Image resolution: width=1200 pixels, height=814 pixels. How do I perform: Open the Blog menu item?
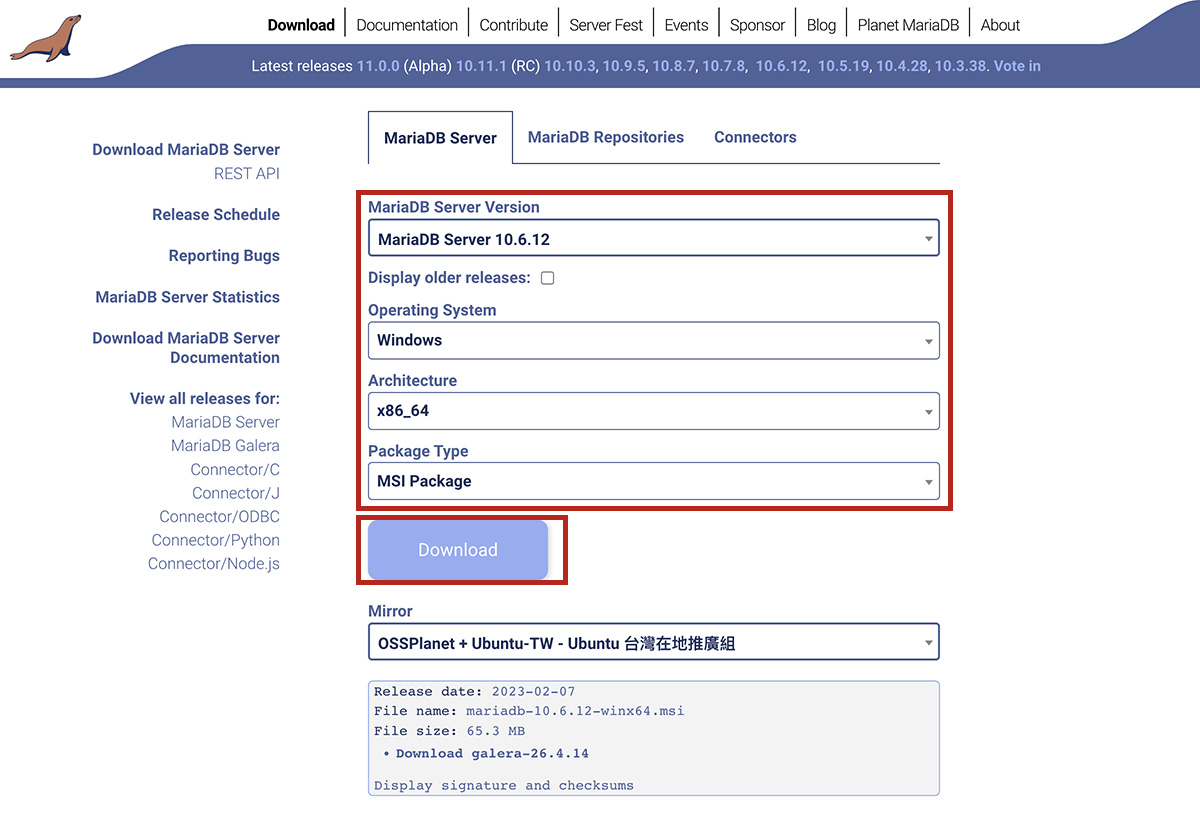pos(821,25)
